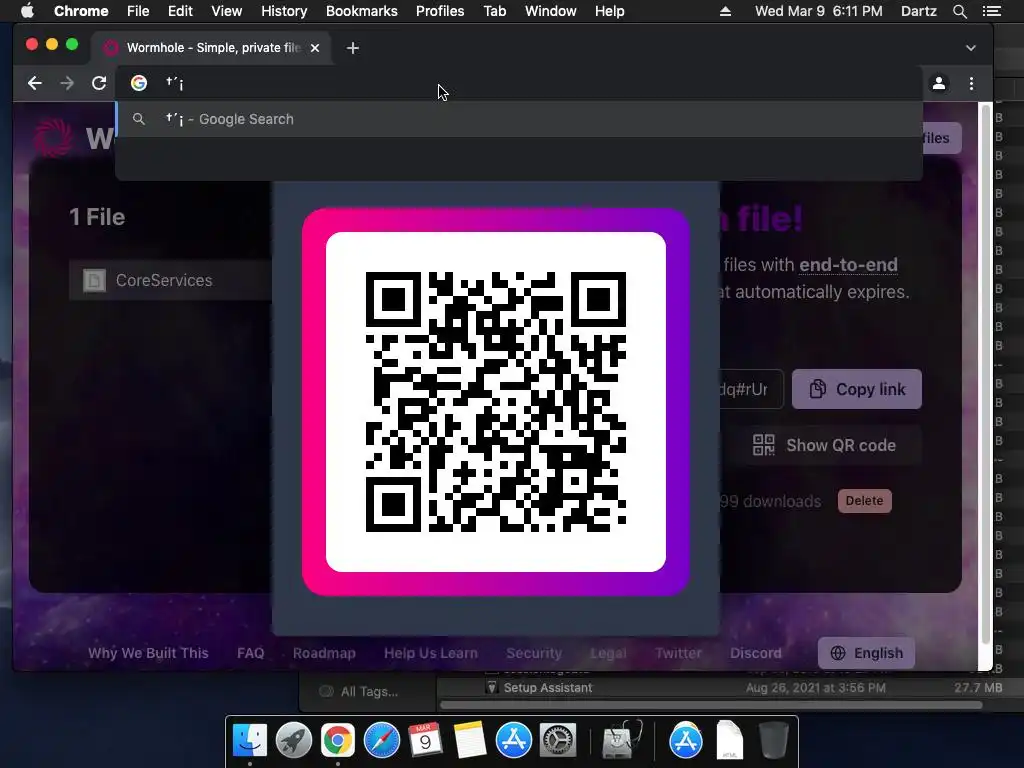Open the Notification Center list icon
The image size is (1024, 768).
tap(991, 11)
